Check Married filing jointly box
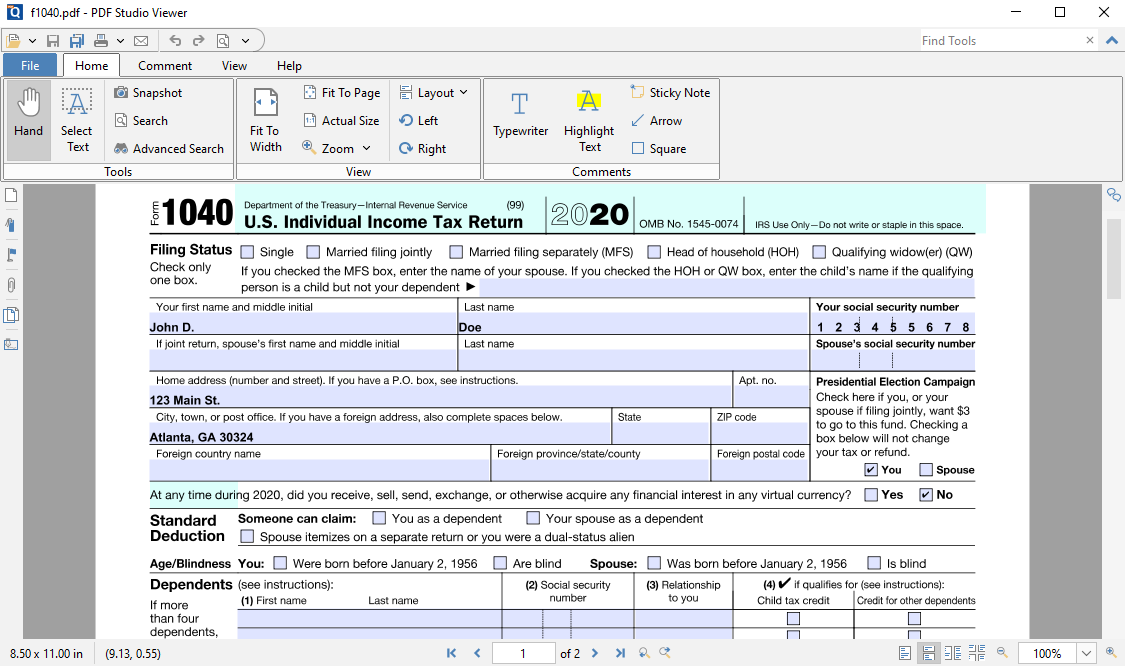Viewport: 1125px width, 666px height. [314, 252]
